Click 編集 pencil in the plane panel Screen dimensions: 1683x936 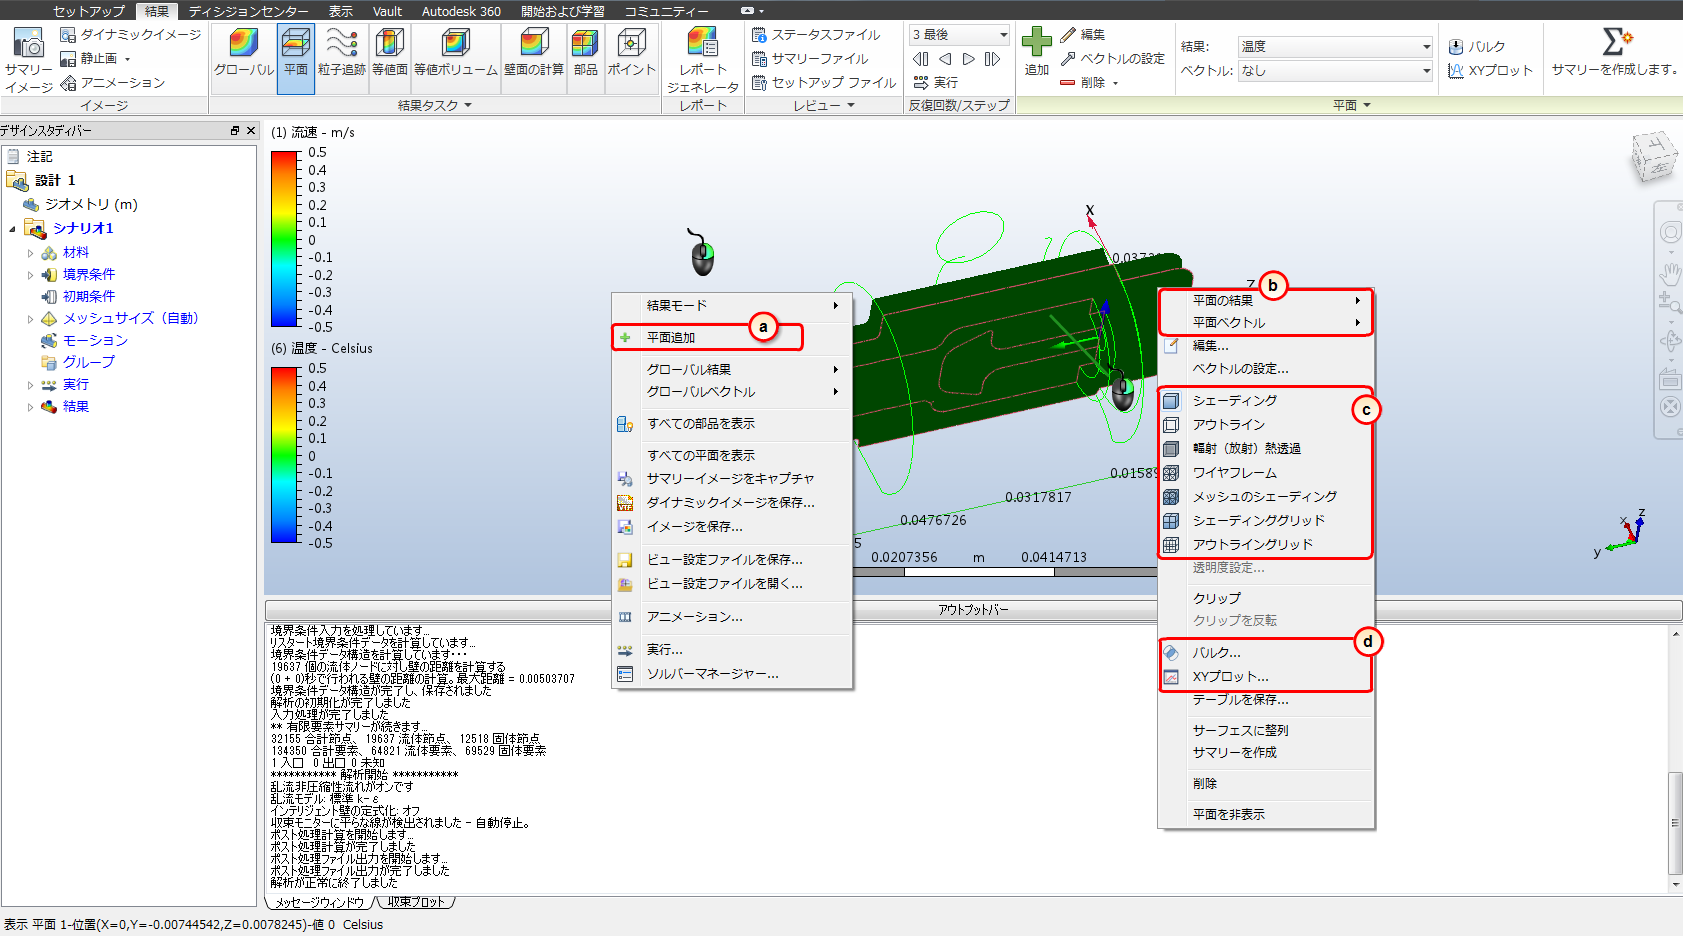coord(1083,35)
